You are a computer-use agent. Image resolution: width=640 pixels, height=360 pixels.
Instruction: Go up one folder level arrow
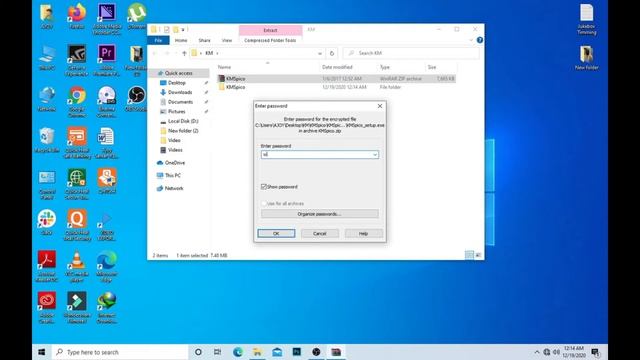(184, 53)
